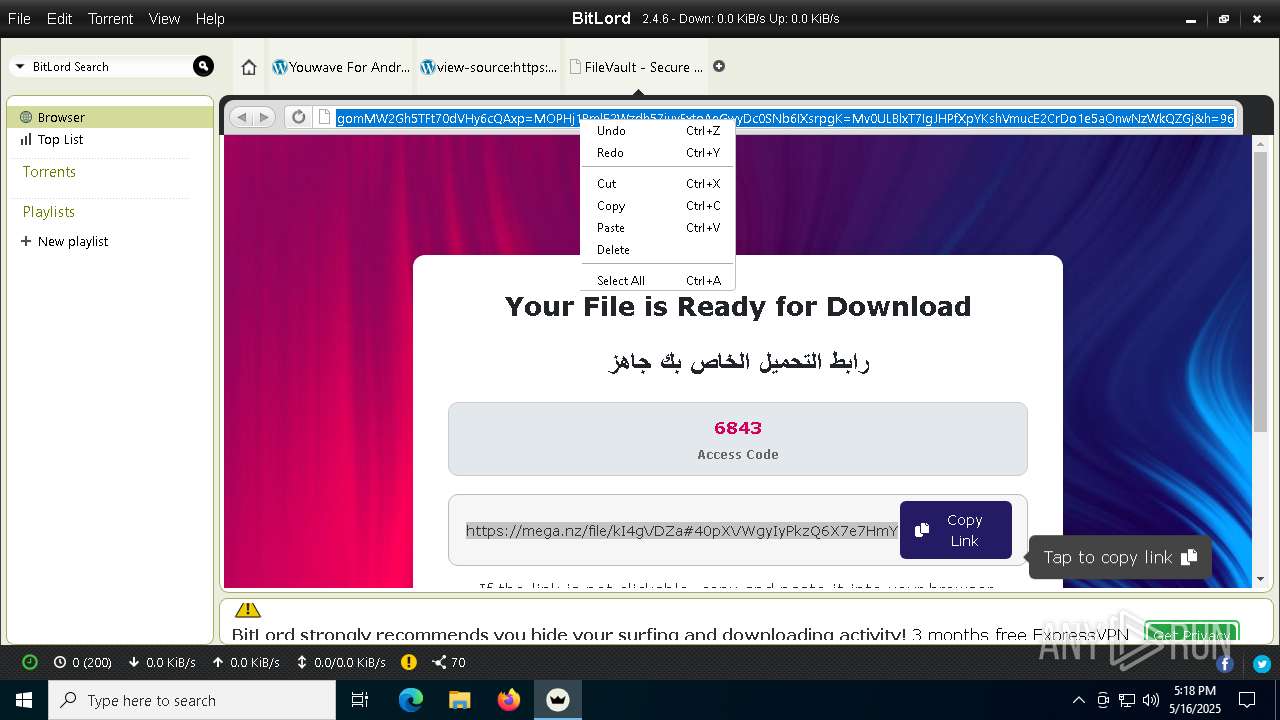This screenshot has height=720, width=1280.
Task: Open the View menu
Action: coord(164,18)
